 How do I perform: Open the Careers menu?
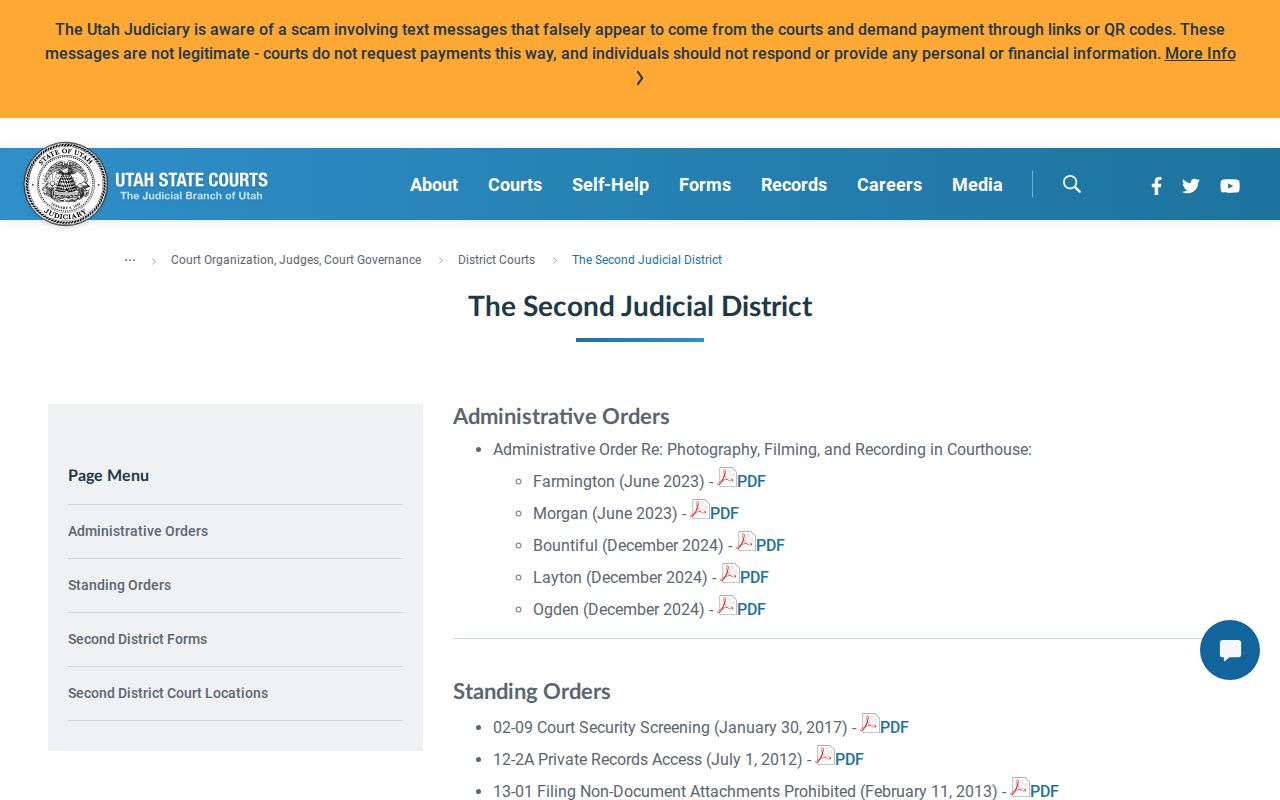pyautogui.click(x=889, y=185)
